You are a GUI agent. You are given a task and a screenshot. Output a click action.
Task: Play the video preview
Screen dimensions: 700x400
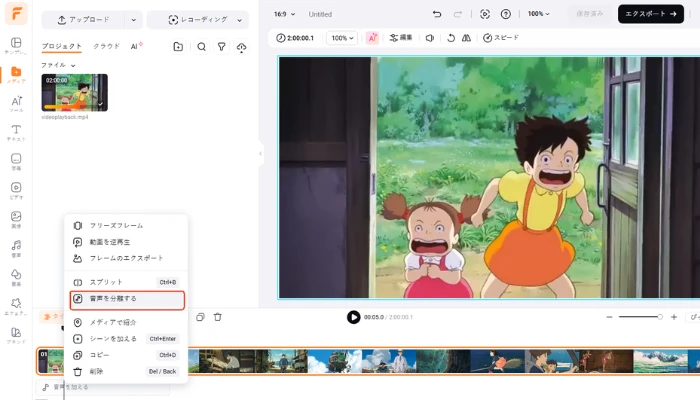point(354,317)
